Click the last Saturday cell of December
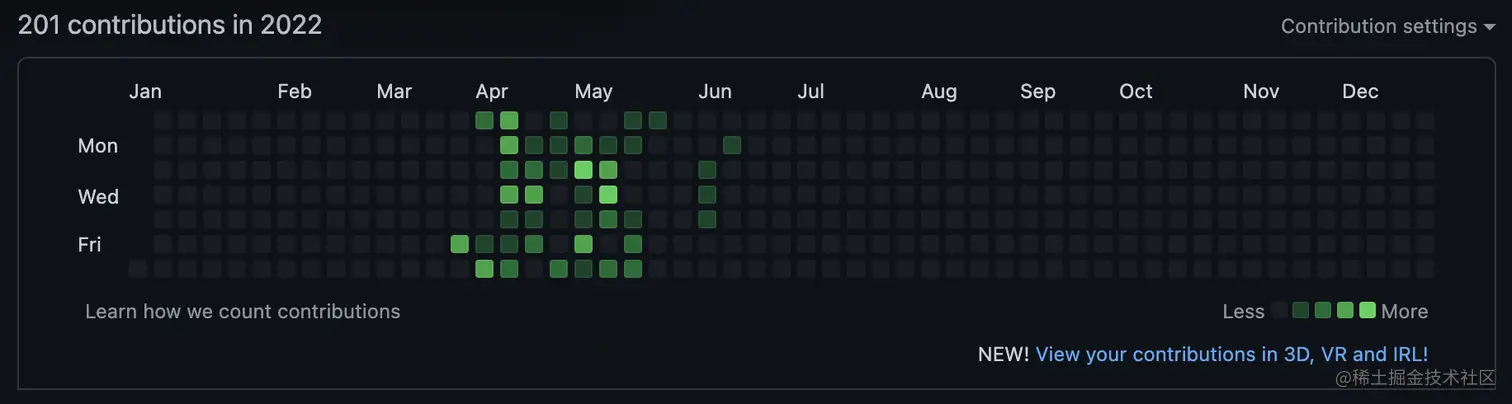Screen dimensions: 1512x404 [1424, 268]
